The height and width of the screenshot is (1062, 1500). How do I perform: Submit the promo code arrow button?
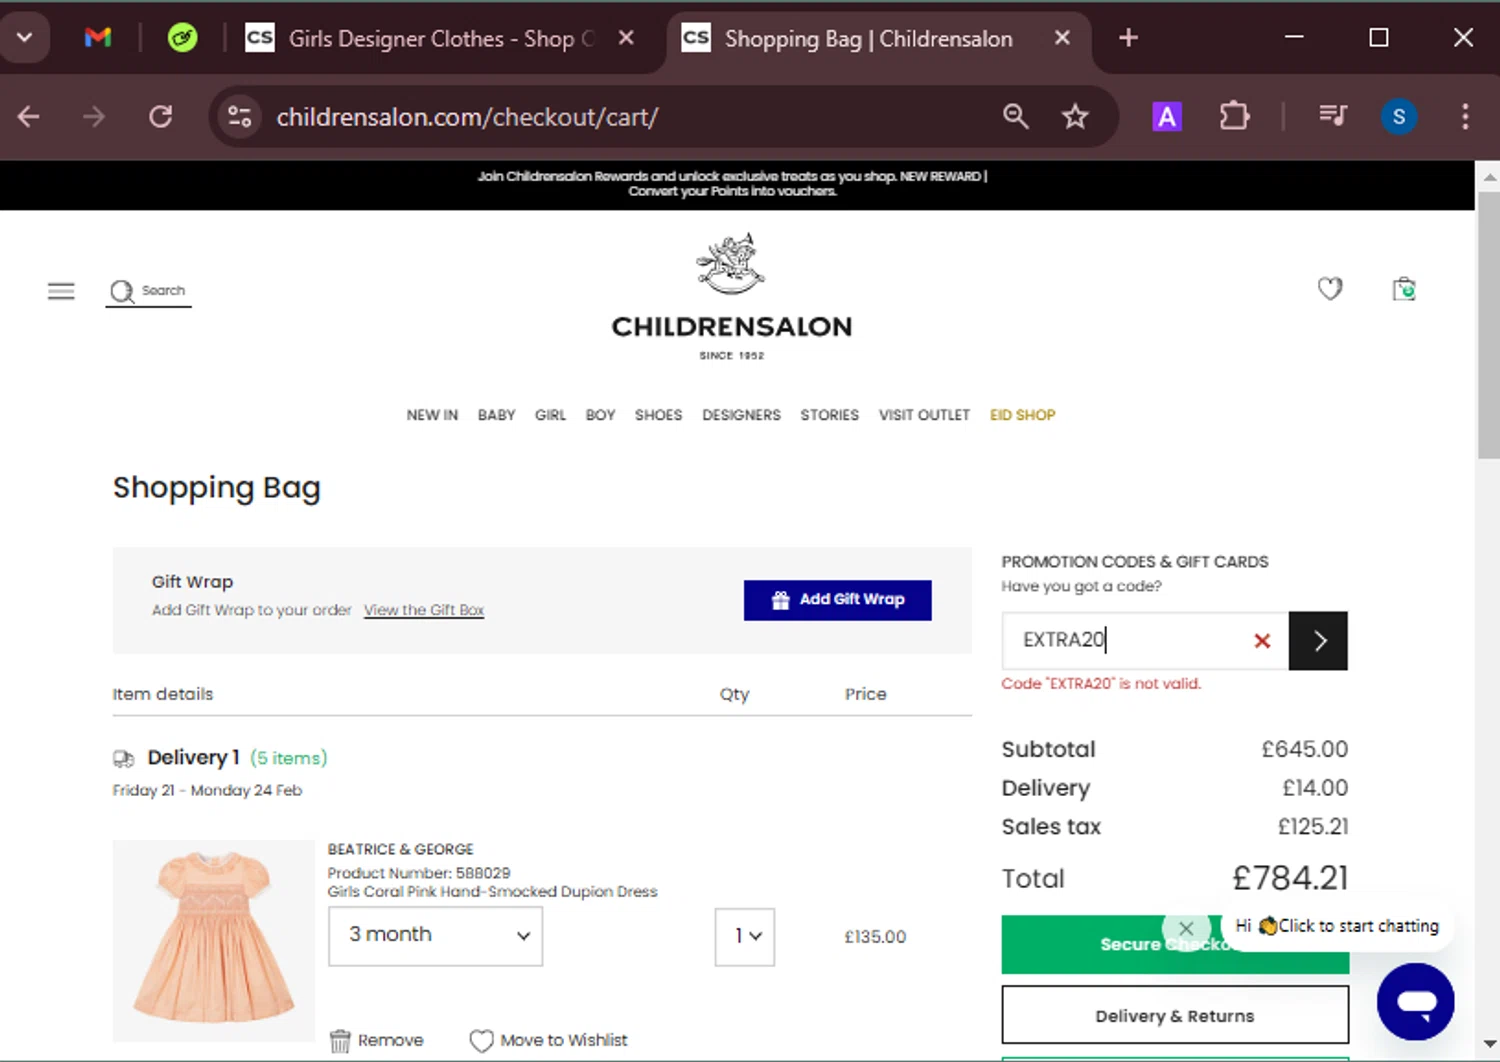(1318, 641)
